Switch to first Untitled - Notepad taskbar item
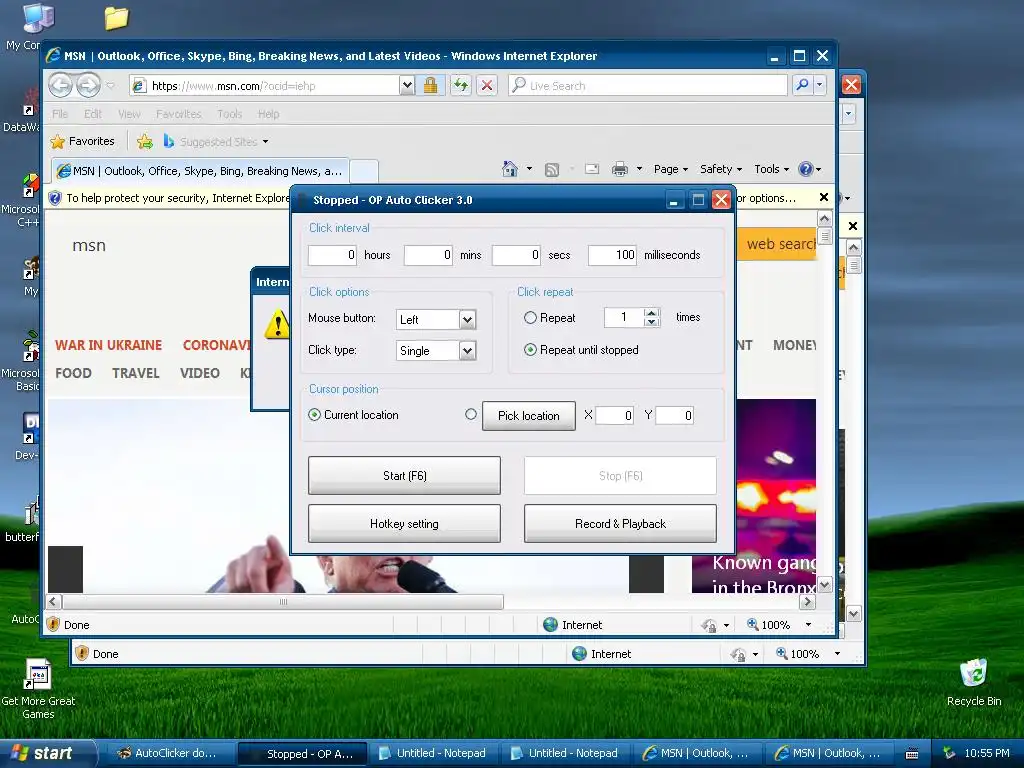 pyautogui.click(x=434, y=754)
